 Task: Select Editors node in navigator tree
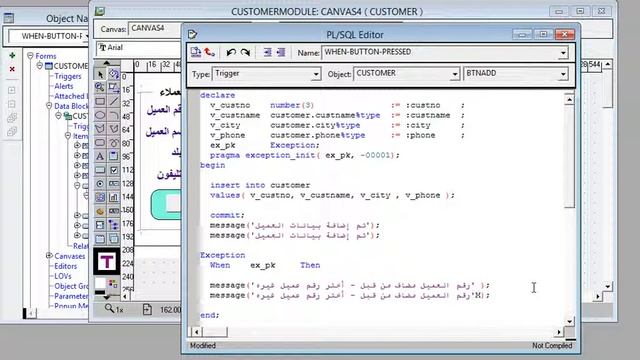[66, 266]
